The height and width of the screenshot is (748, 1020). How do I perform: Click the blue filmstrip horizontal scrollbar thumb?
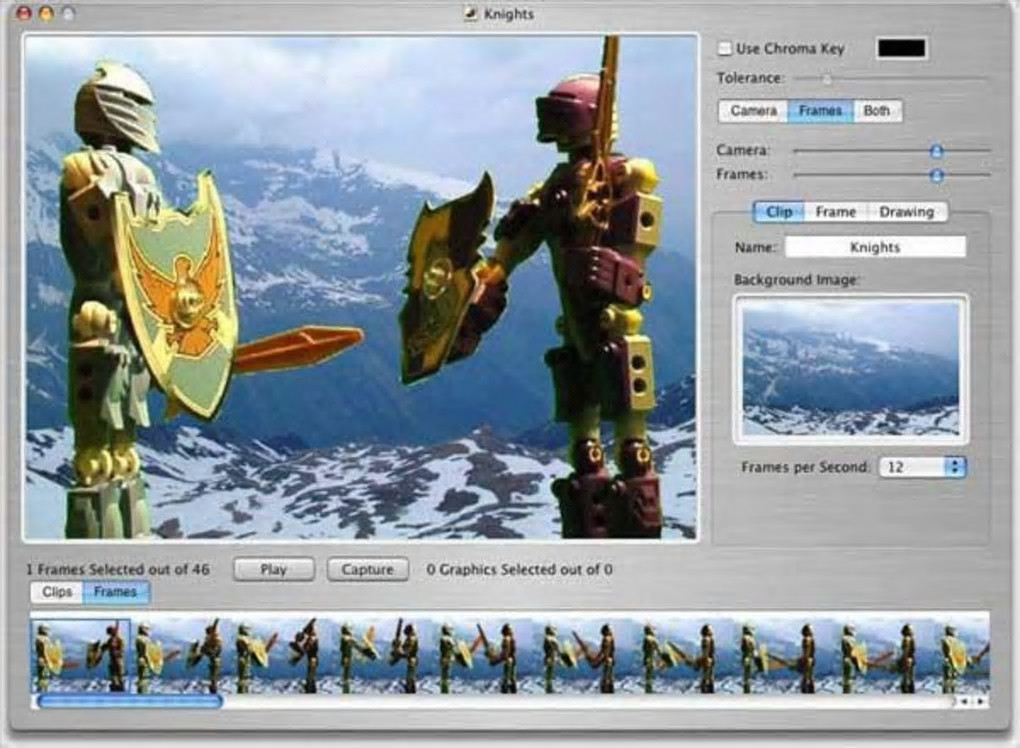(130, 701)
